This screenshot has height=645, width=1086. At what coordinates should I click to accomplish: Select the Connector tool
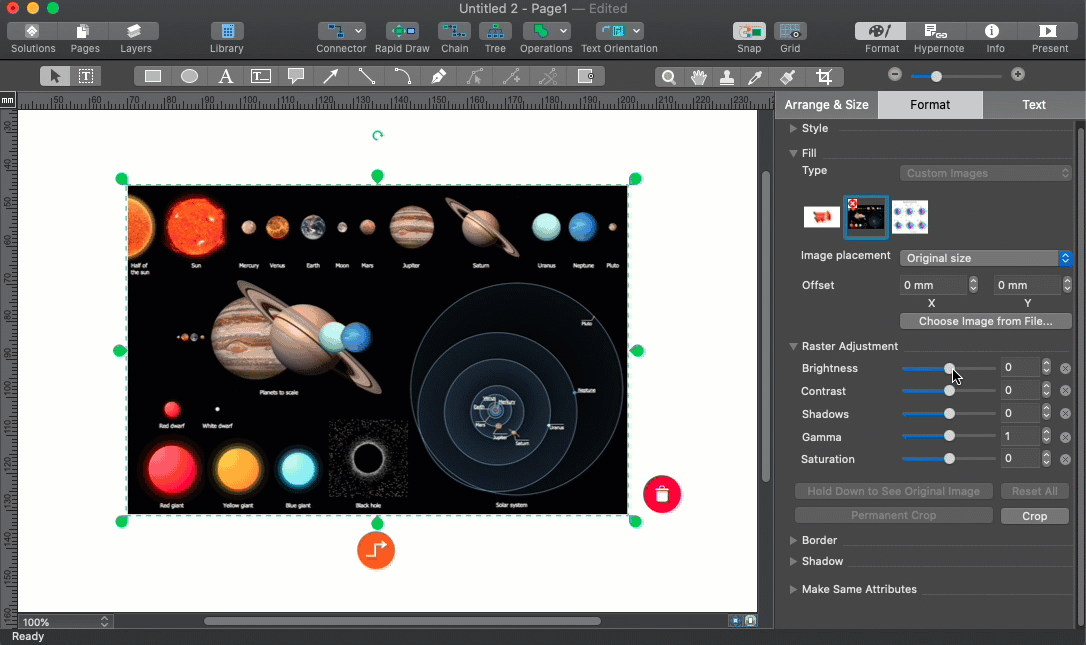[335, 31]
